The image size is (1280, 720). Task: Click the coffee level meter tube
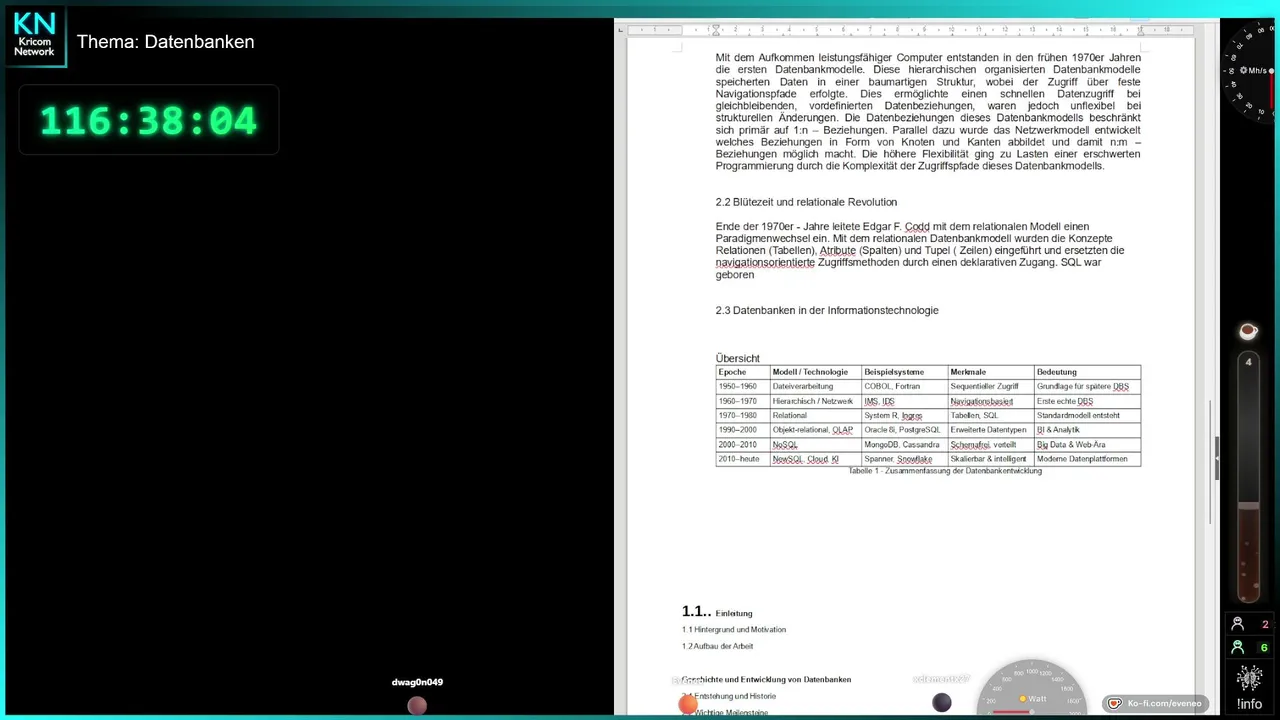(1248, 478)
